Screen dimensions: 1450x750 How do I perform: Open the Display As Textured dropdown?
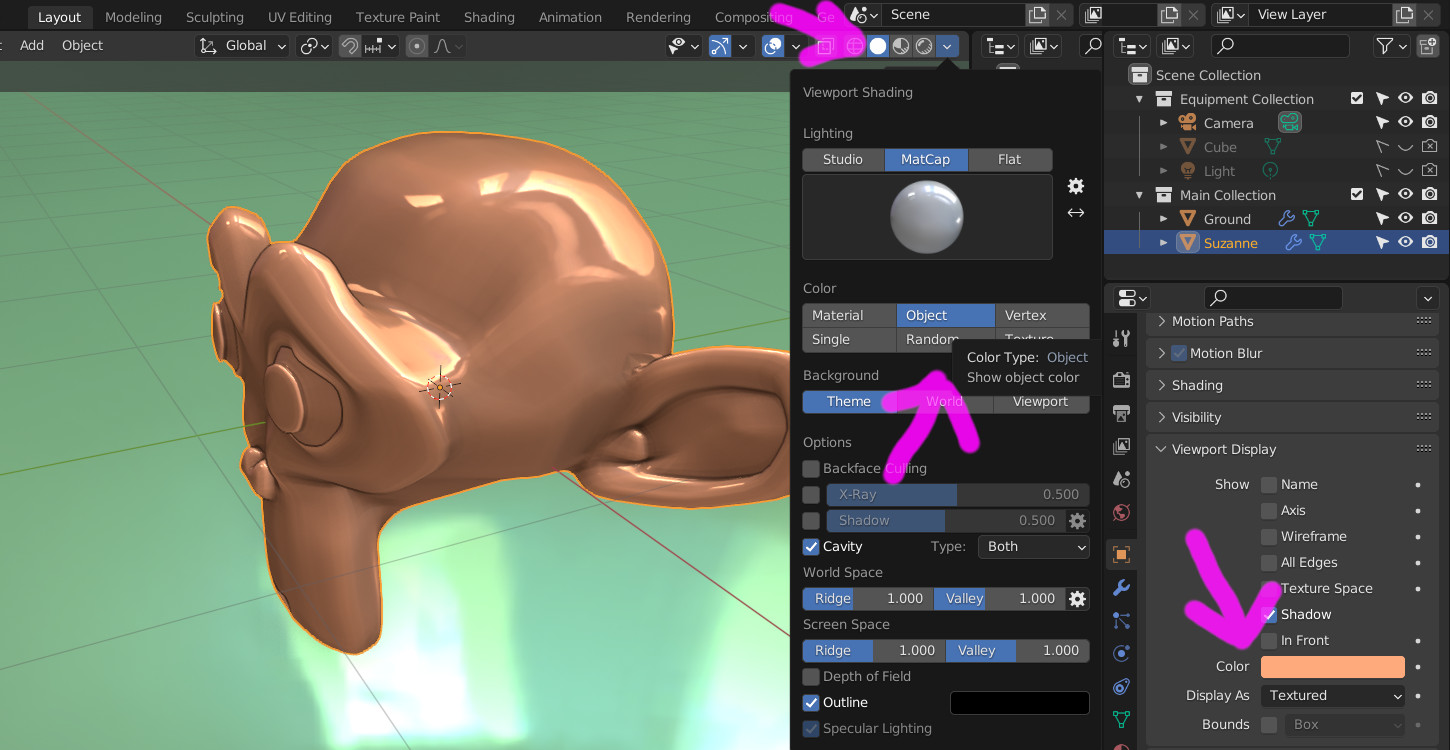(1333, 695)
